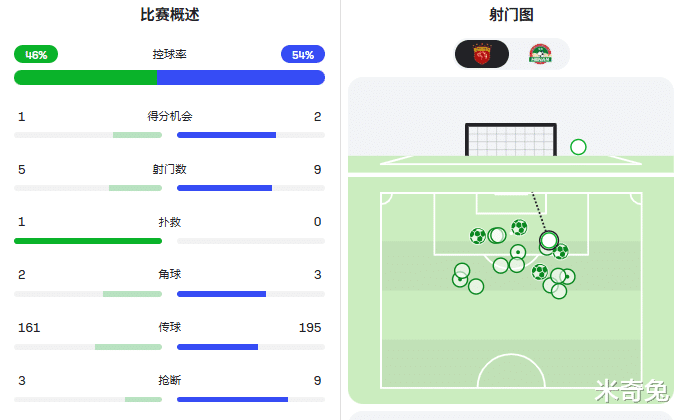Image resolution: width=682 pixels, height=420 pixels.
Task: Select the red Shanghai Port team crest
Action: pyautogui.click(x=481, y=54)
